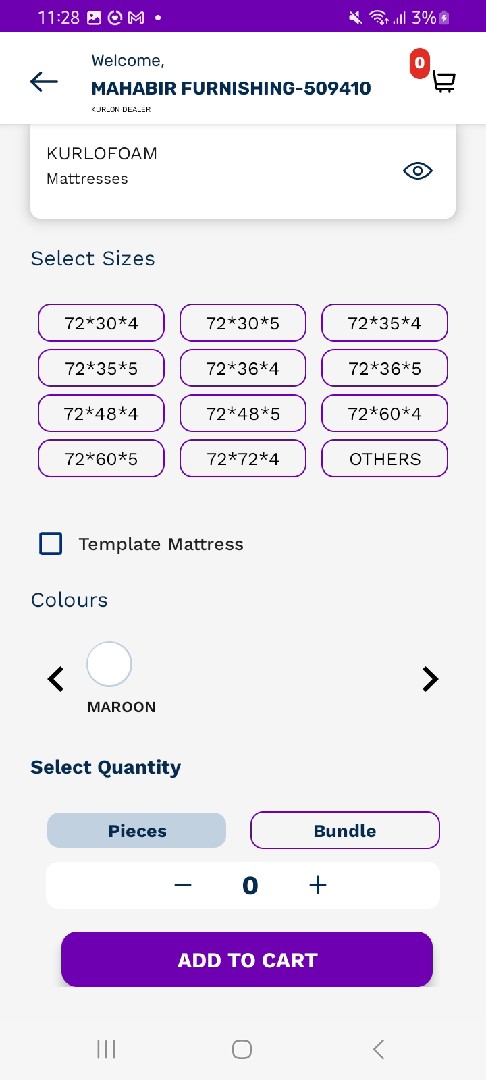This screenshot has height=1080, width=486.
Task: Switch to Pieces quantity tab
Action: (x=136, y=831)
